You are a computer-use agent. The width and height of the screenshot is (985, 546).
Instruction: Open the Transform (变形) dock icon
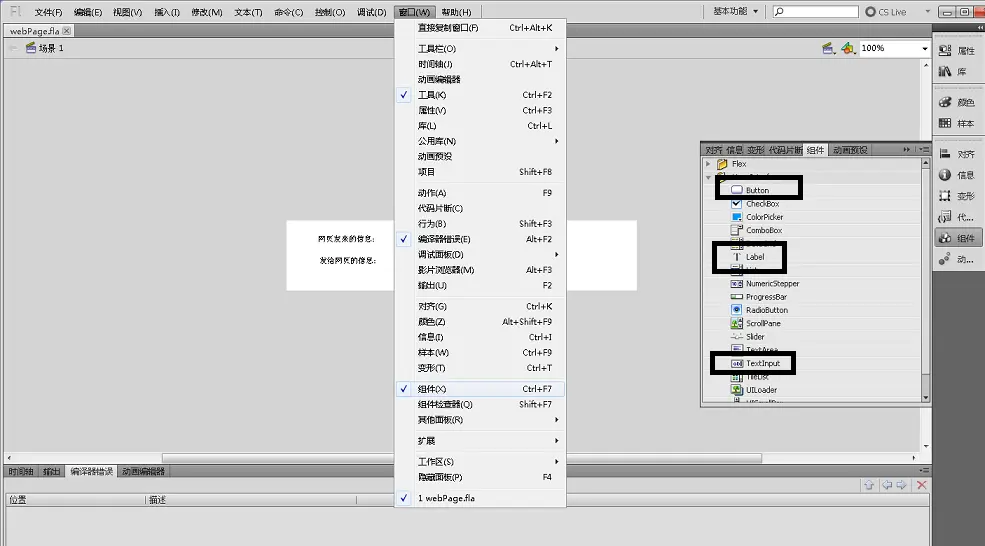click(945, 196)
